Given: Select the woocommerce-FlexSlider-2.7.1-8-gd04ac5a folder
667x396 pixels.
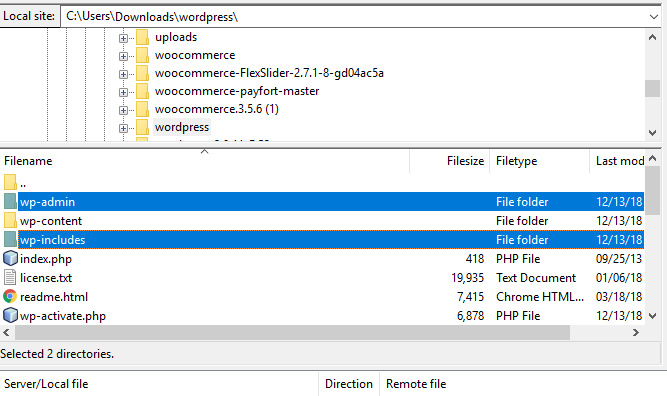Looking at the screenshot, I should 269,73.
